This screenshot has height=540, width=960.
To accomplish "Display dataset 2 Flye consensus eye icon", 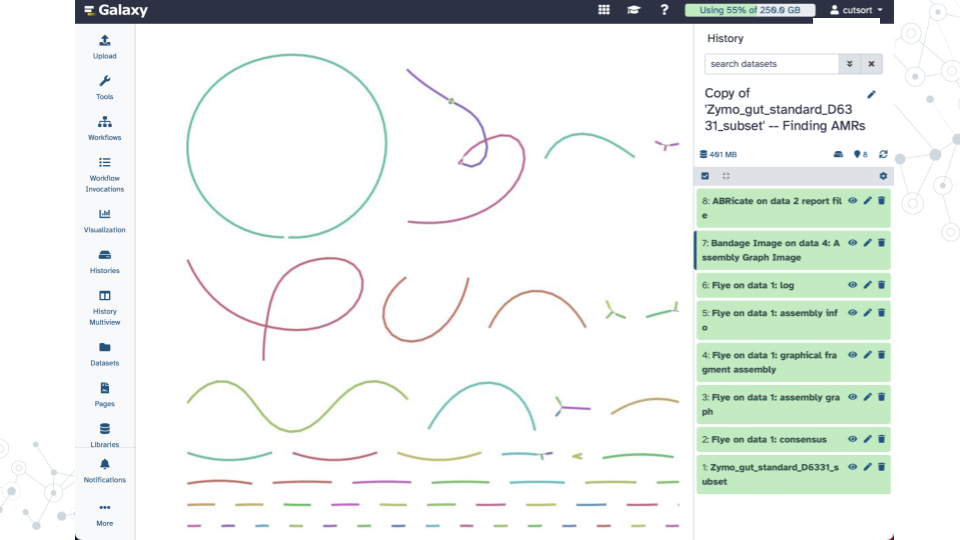I will pos(853,439).
